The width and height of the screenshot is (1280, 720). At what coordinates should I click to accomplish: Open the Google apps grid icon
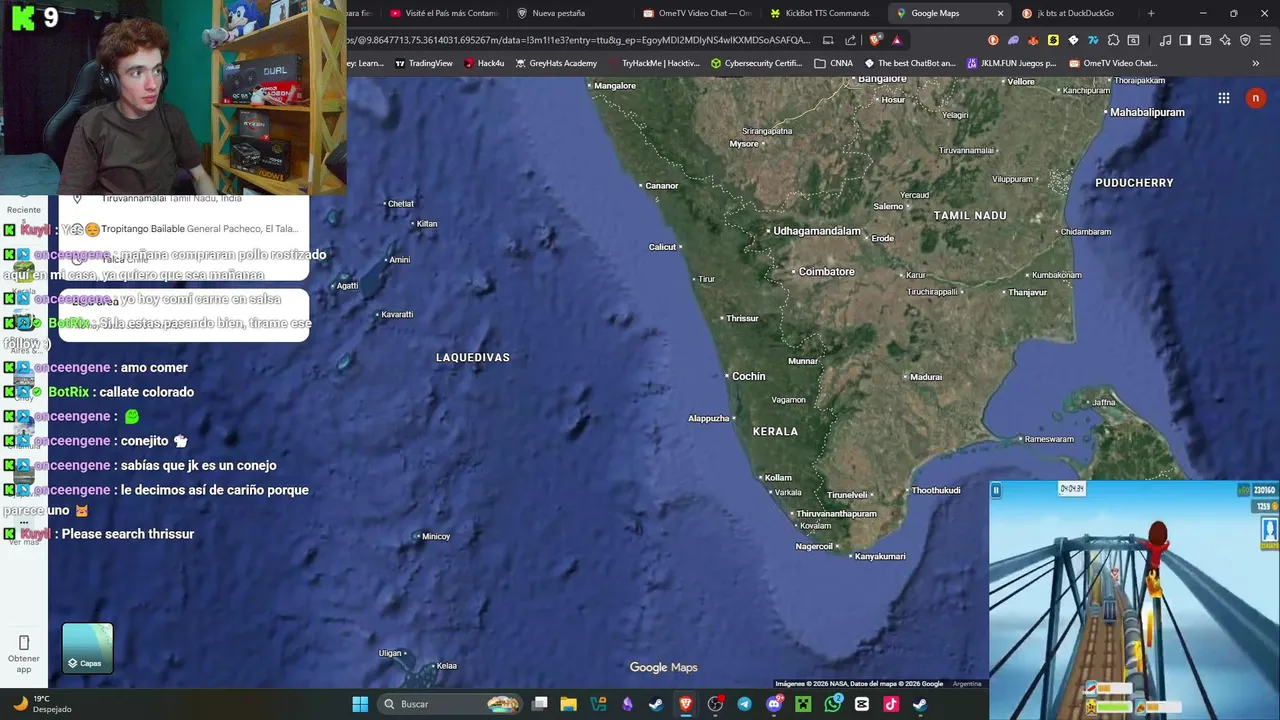click(1224, 98)
